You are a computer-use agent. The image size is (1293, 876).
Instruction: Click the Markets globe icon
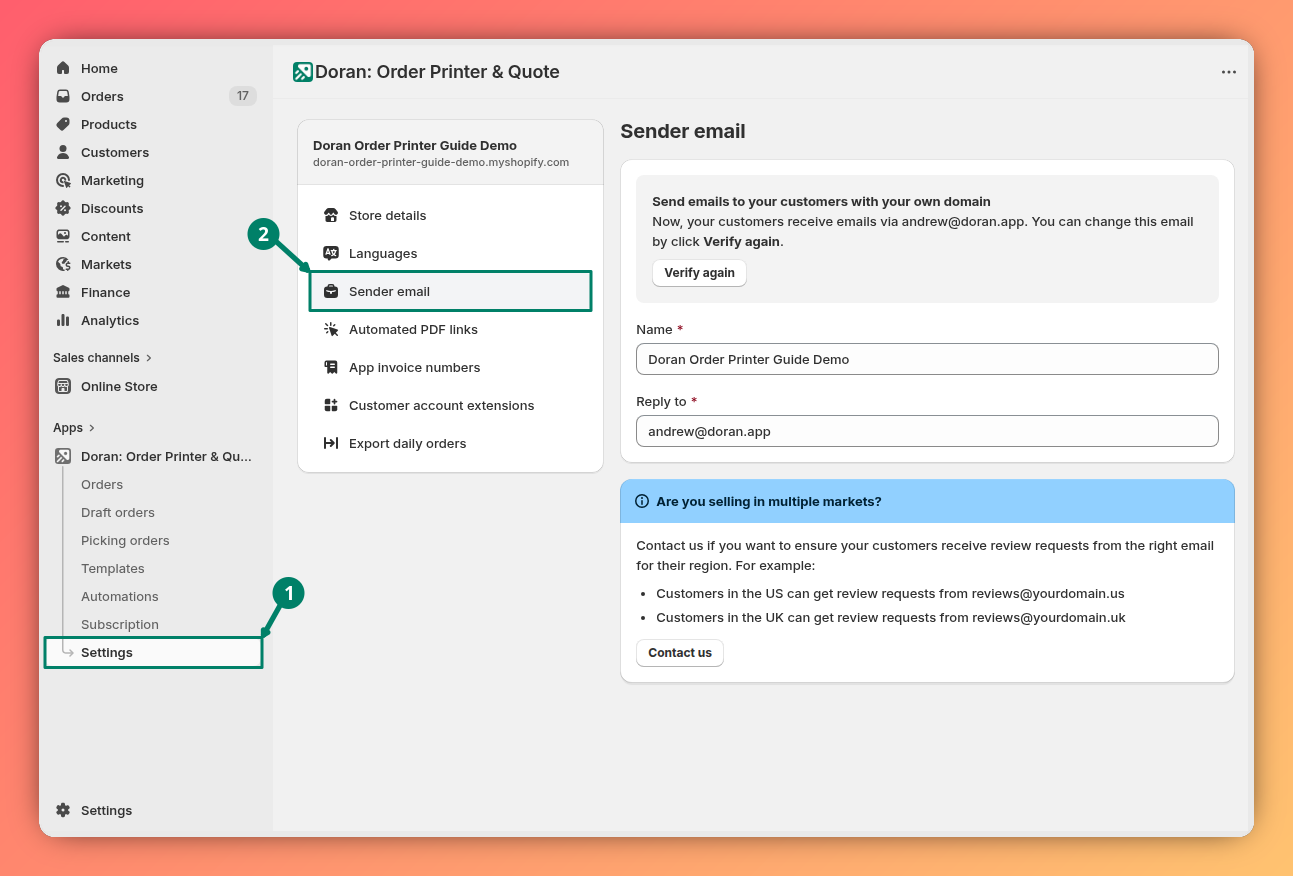point(63,264)
